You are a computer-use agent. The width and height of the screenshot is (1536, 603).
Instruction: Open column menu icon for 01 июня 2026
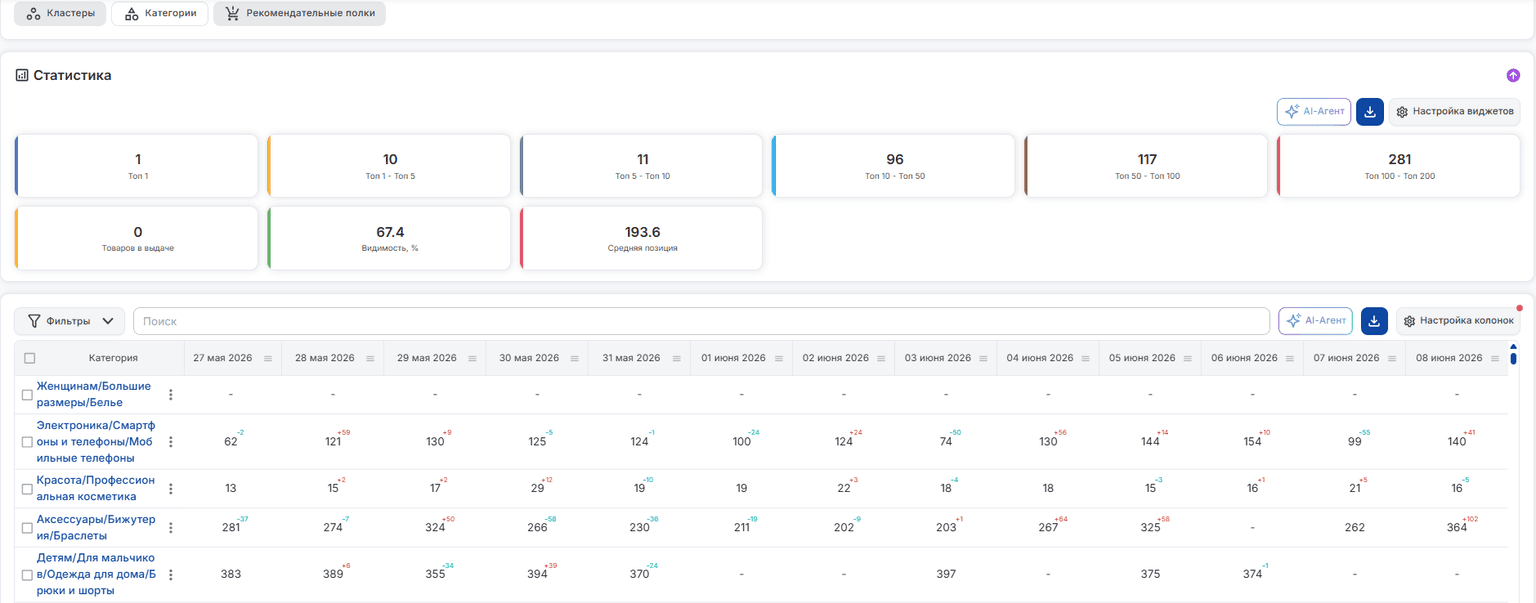pos(778,358)
